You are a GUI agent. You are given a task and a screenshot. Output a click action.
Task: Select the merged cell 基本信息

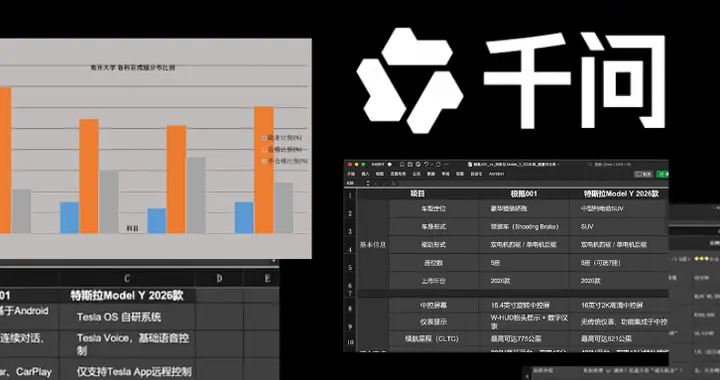coord(372,245)
